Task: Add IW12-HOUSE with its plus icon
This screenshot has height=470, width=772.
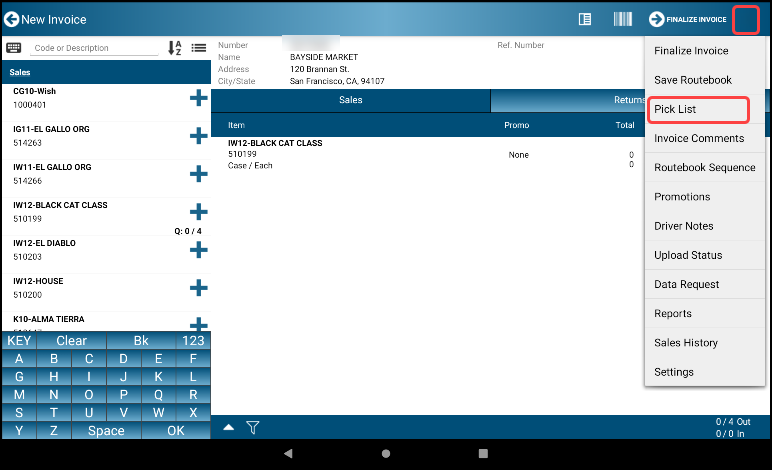Action: pos(198,288)
